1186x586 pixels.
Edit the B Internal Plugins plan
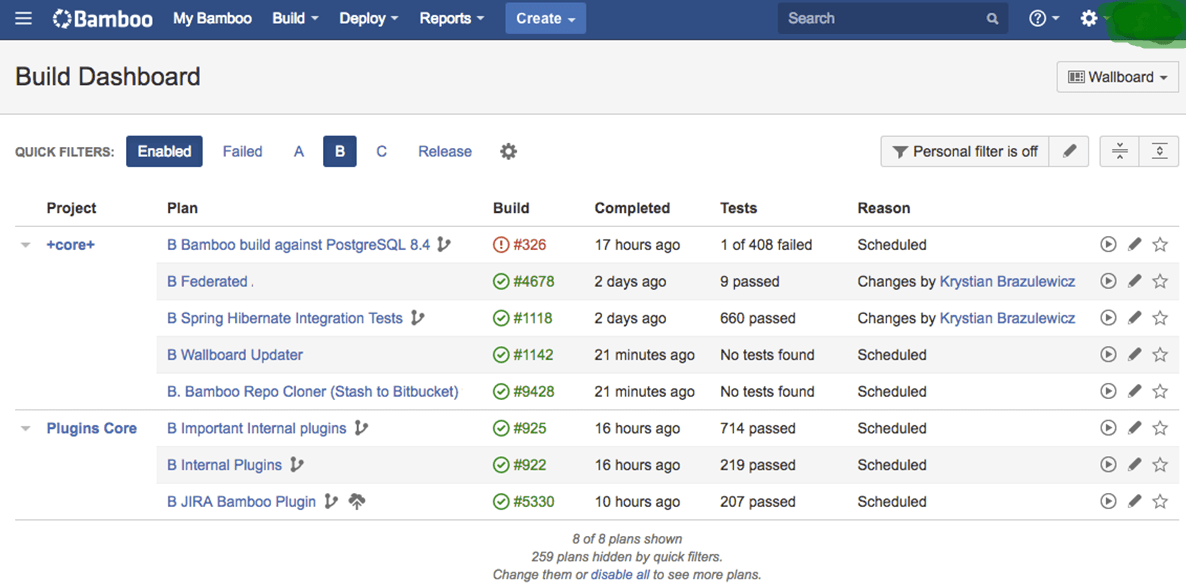(1134, 464)
